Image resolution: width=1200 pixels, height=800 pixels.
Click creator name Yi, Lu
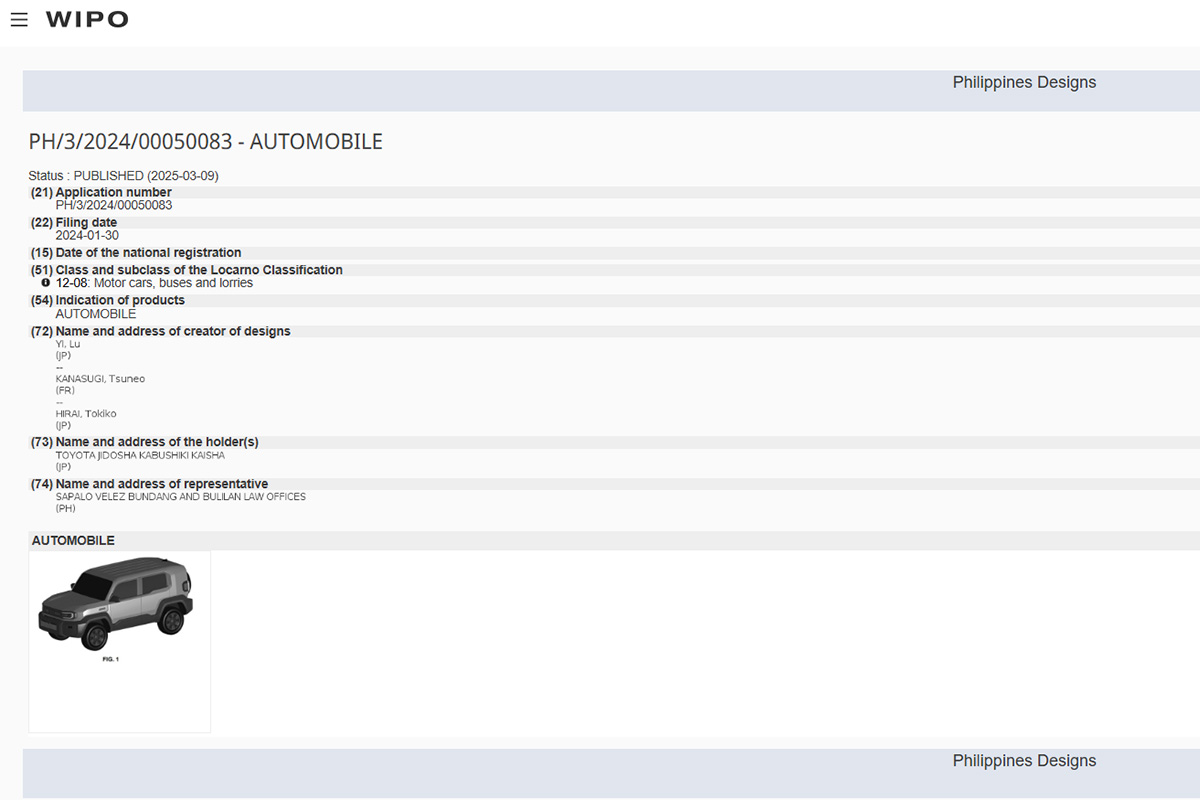tap(68, 344)
